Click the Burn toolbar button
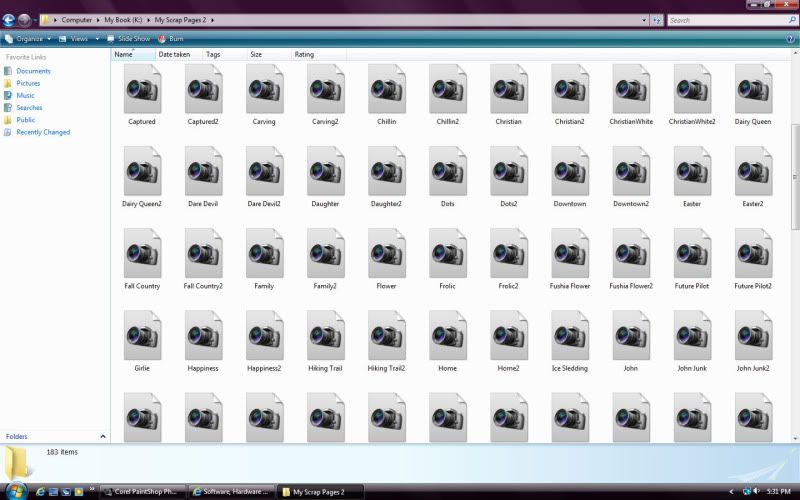Image resolution: width=800 pixels, height=500 pixels. tap(170, 38)
